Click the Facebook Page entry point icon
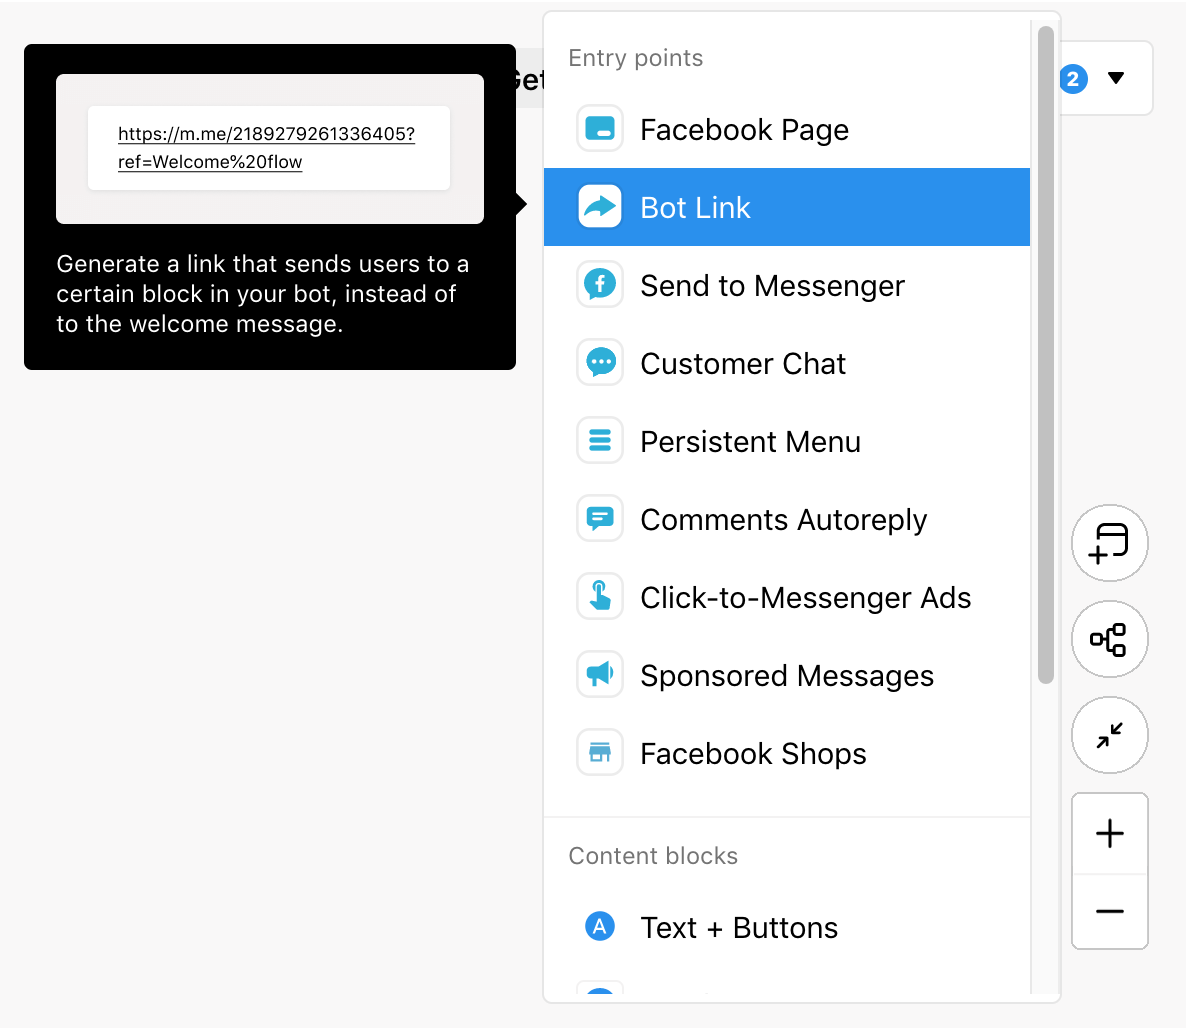The height and width of the screenshot is (1028, 1186). point(600,129)
